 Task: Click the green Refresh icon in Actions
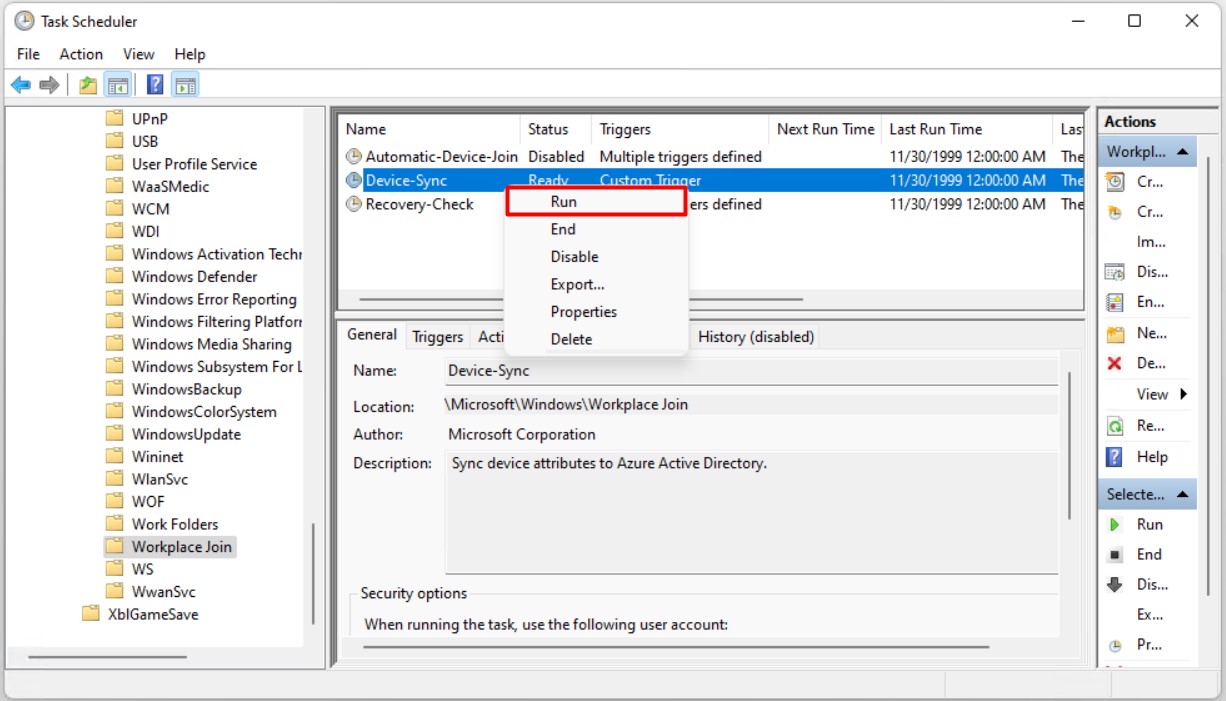click(1115, 426)
